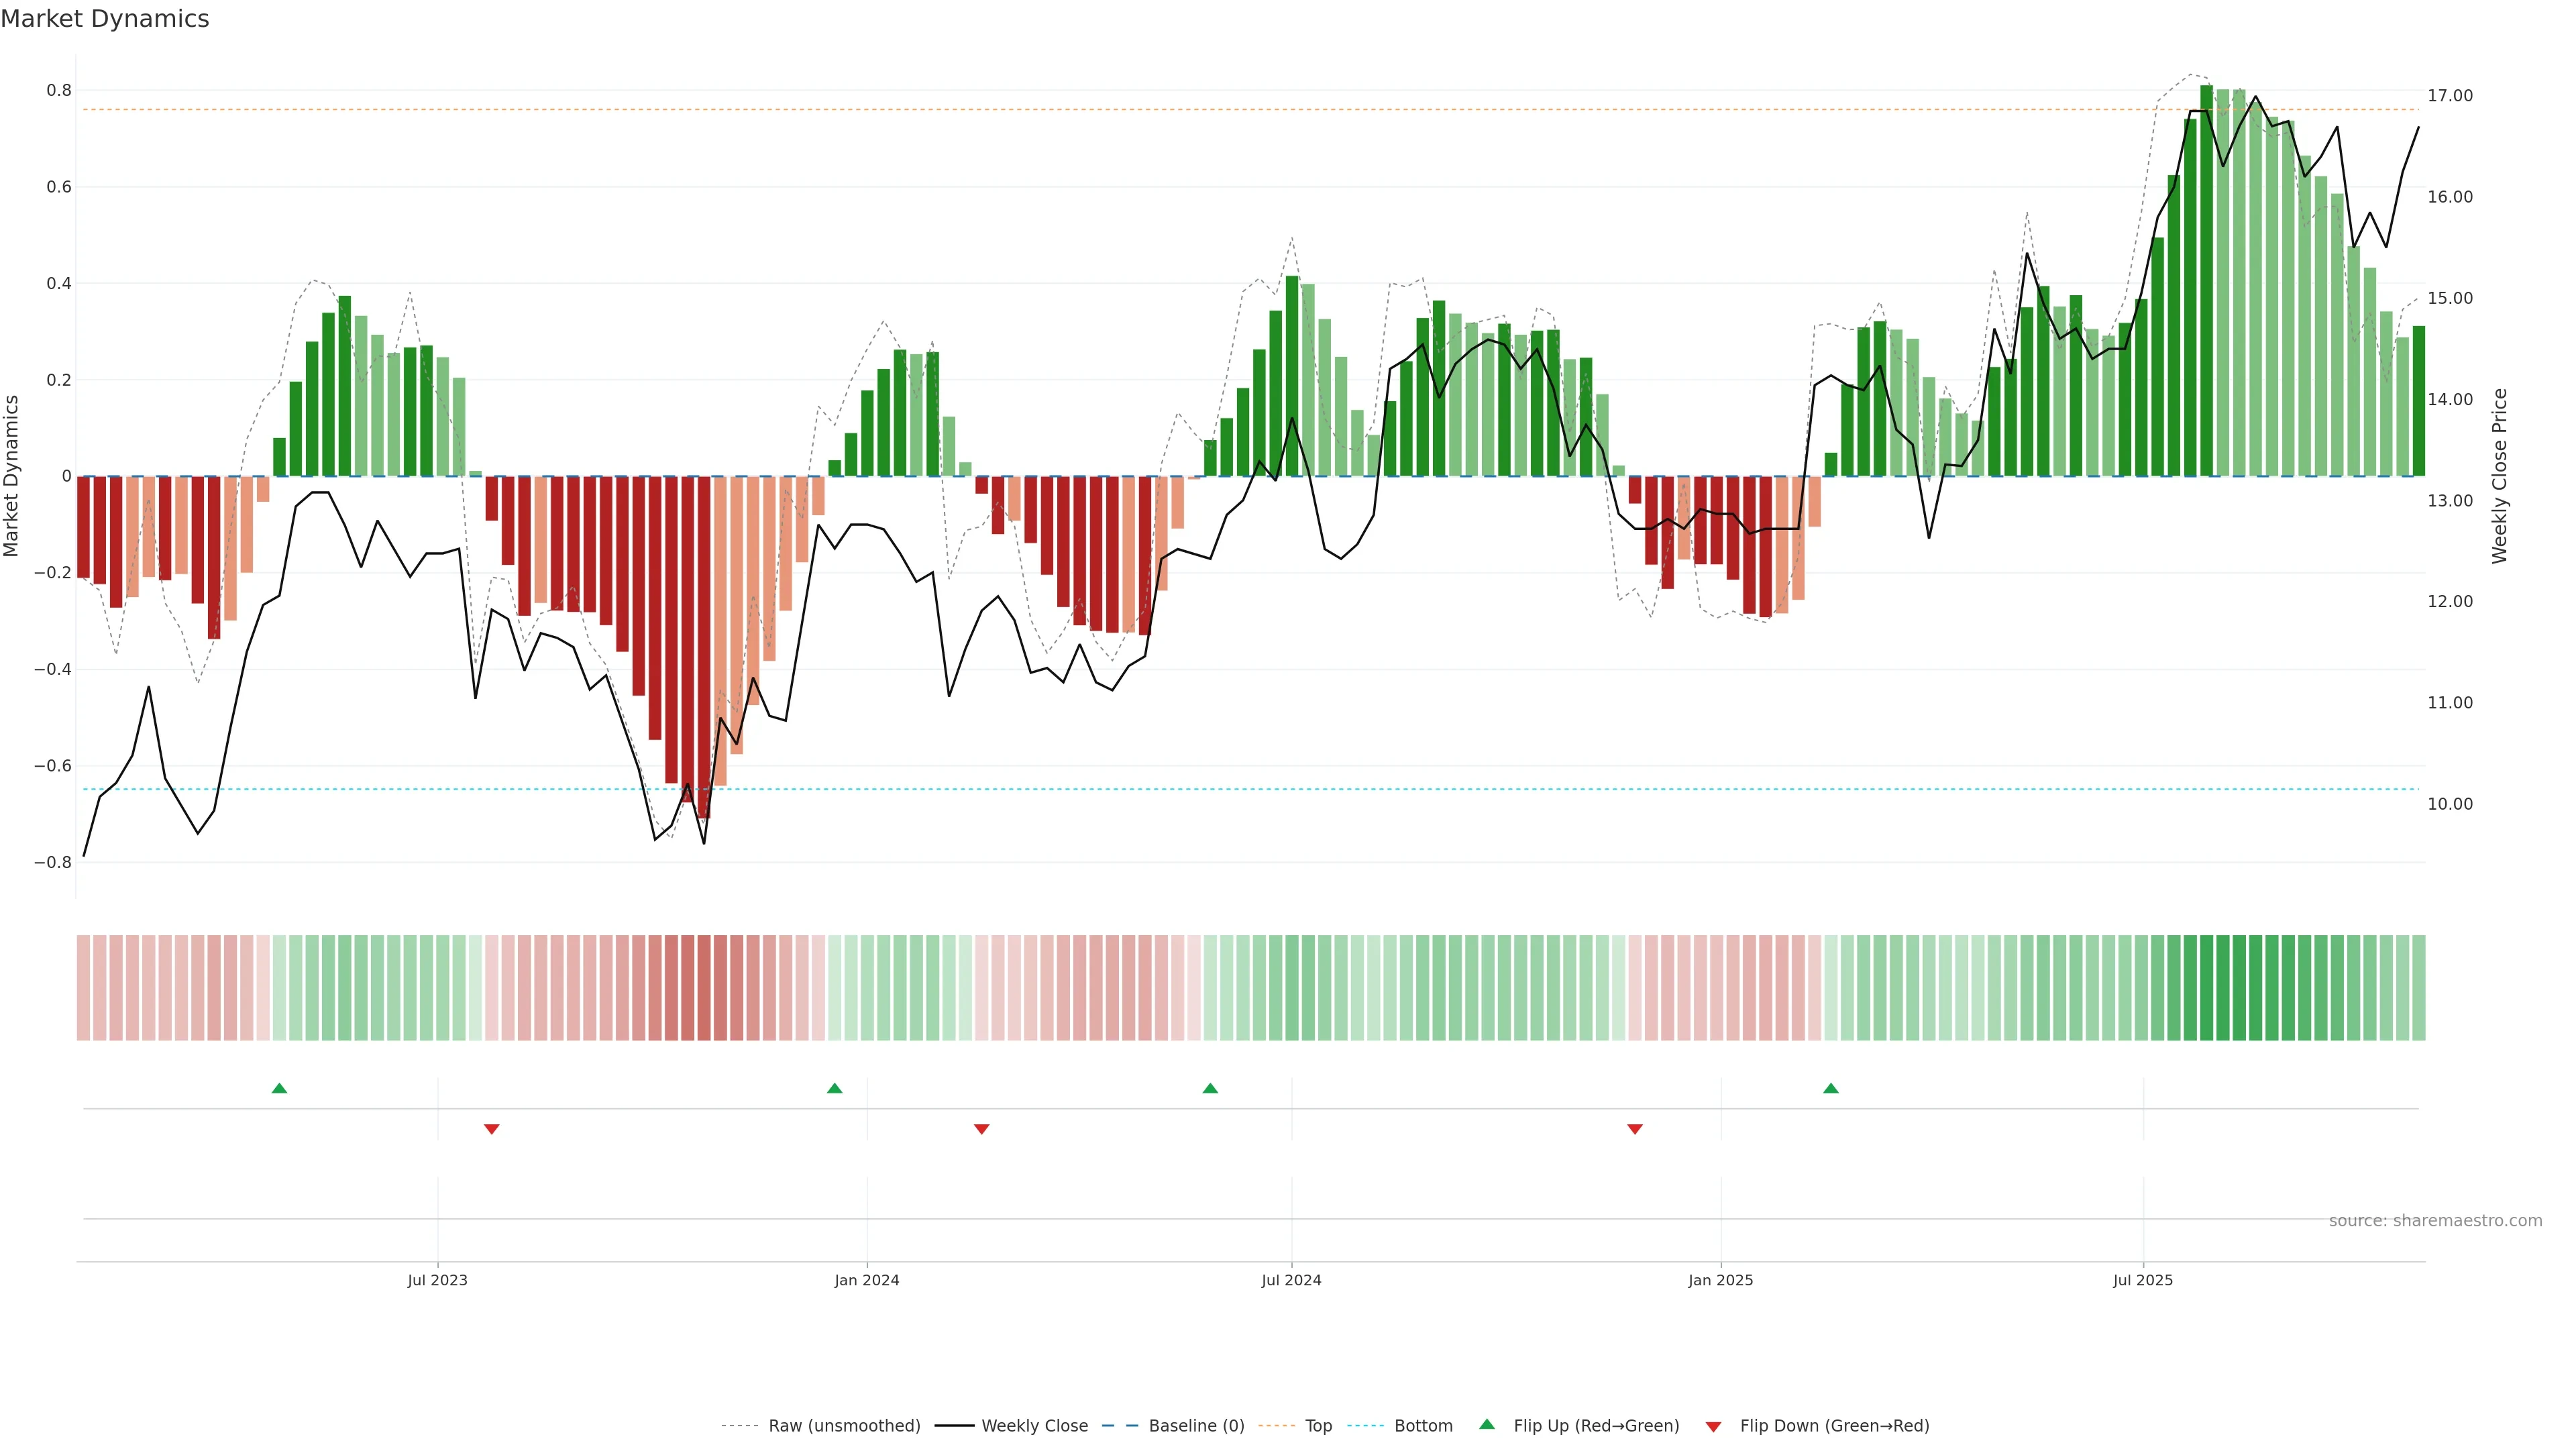Viewport: 2576px width, 1449px height.
Task: Click the Jan 2025 axis label
Action: 1720,1280
